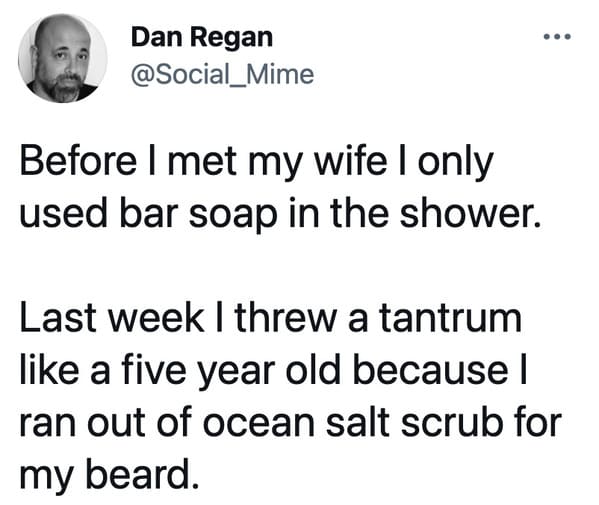Click the word "wife" in the tweet
The image size is (599, 505).
tap(350, 162)
